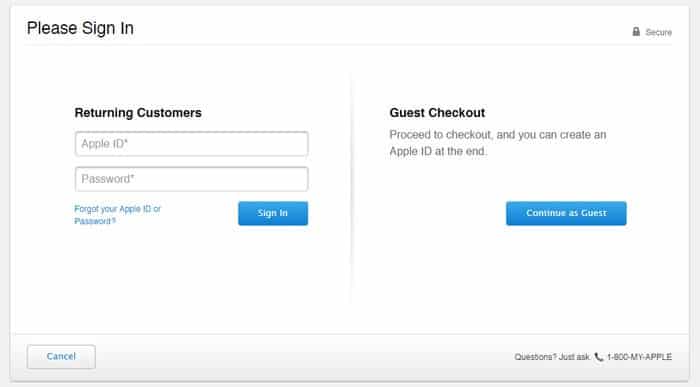Click the phone handset icon

point(599,357)
